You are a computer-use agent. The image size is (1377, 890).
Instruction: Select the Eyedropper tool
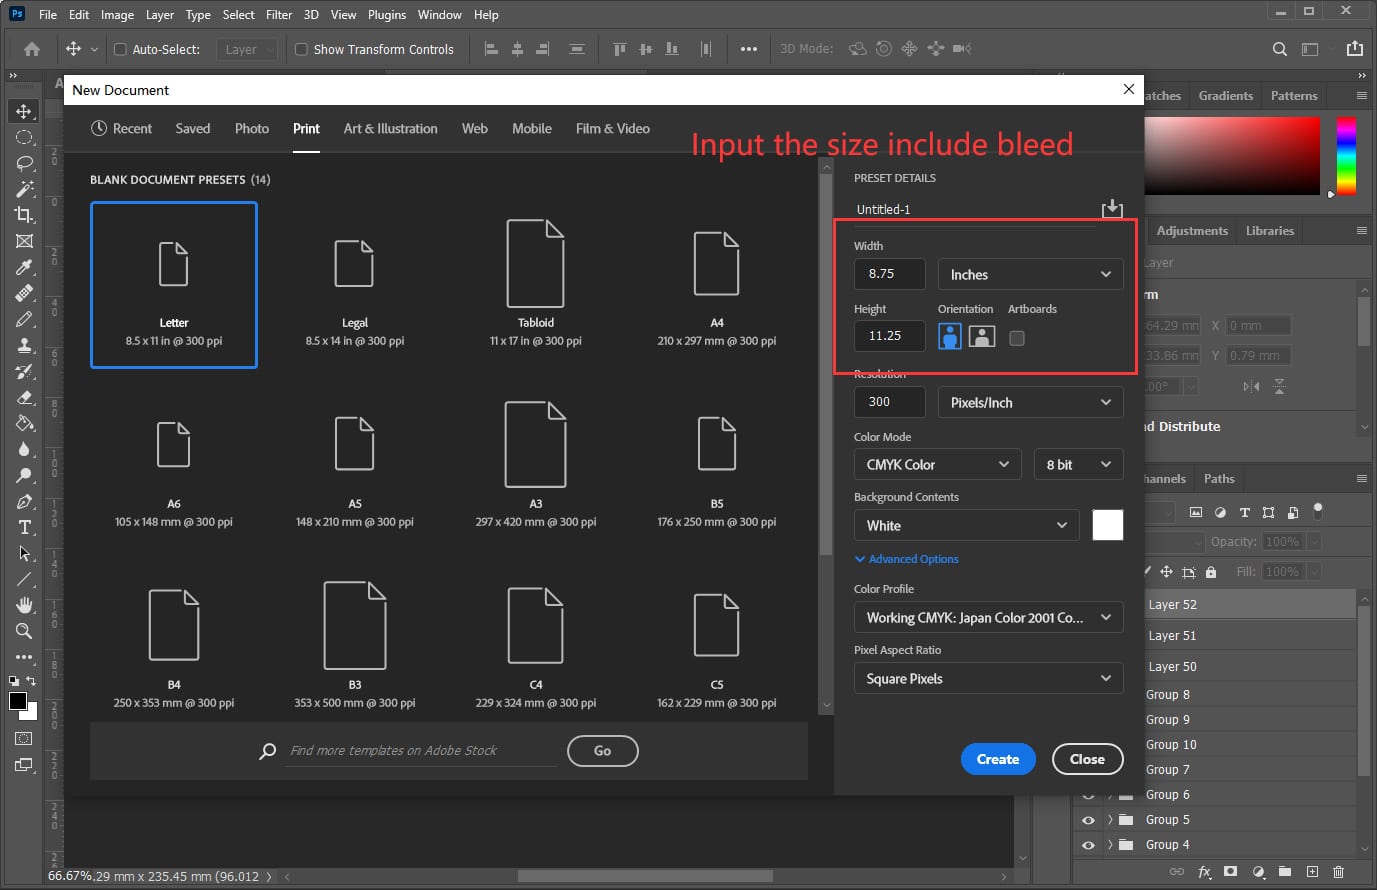24,267
